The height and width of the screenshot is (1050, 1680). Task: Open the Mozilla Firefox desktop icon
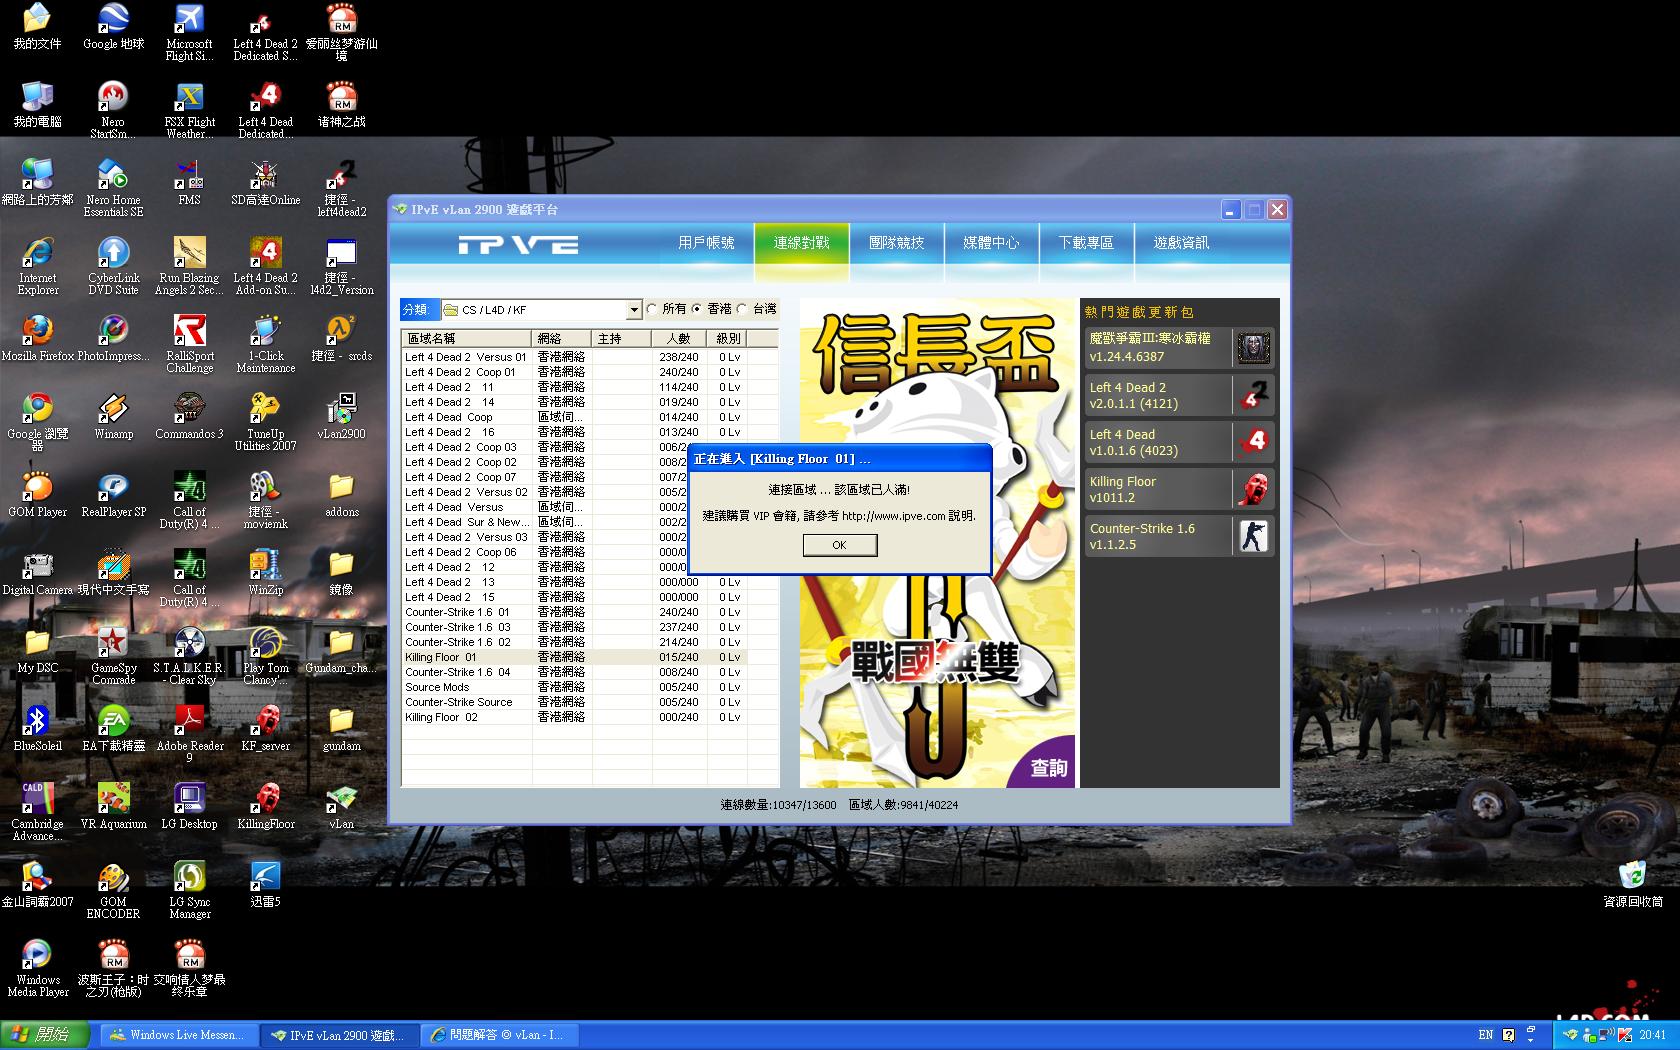coord(37,331)
